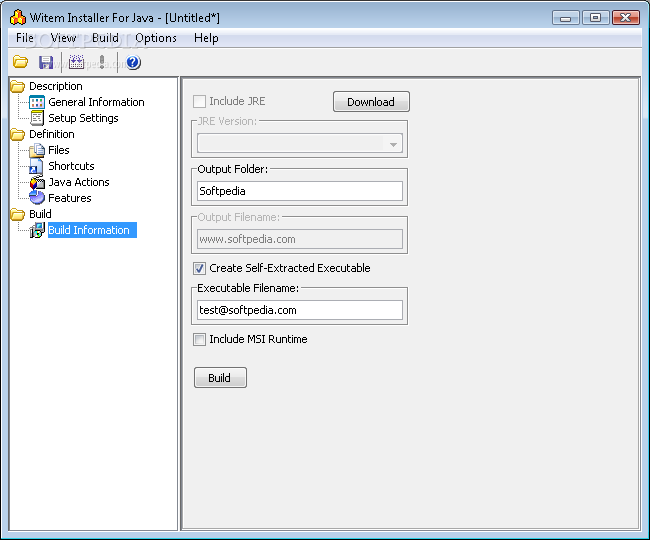Open the View menu
This screenshot has width=650, height=540.
click(63, 38)
